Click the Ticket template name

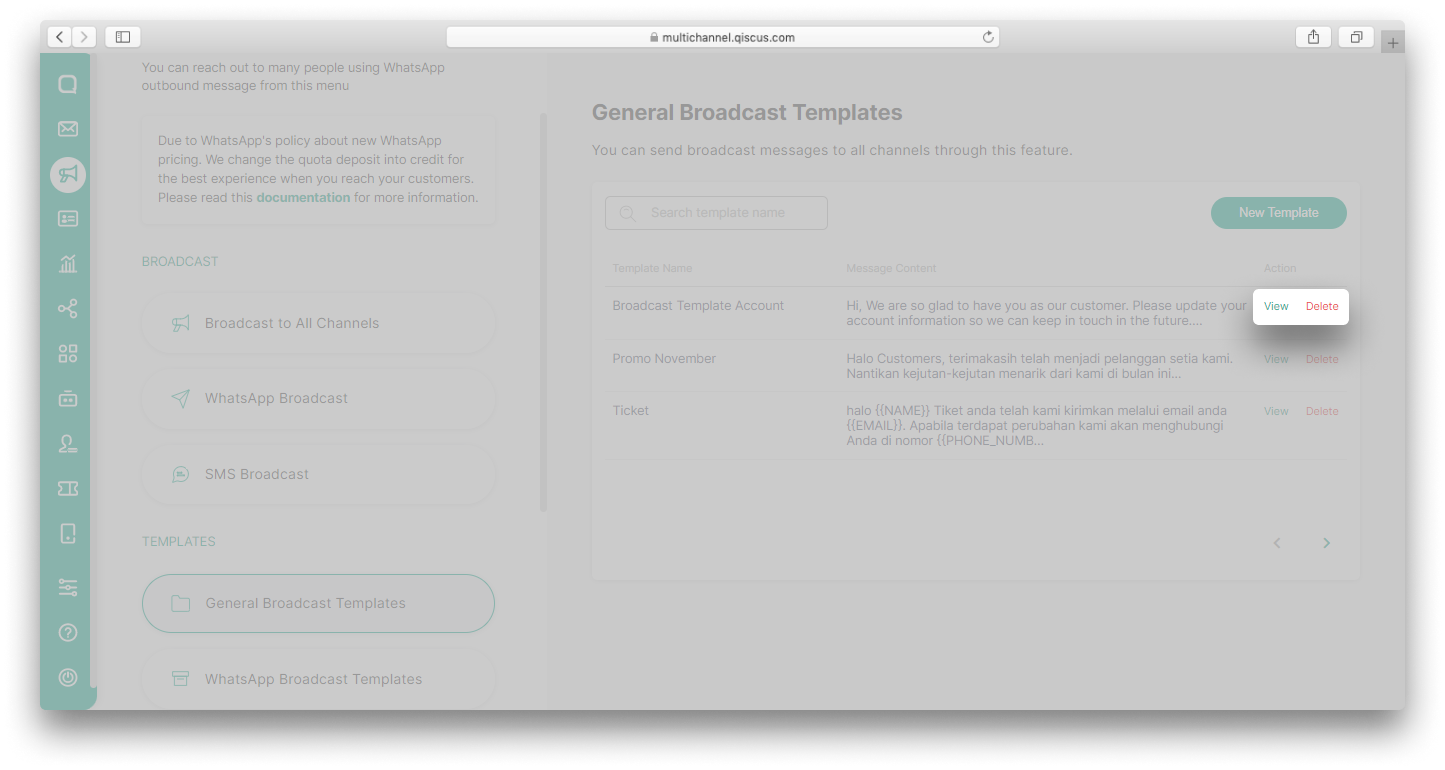pos(630,411)
